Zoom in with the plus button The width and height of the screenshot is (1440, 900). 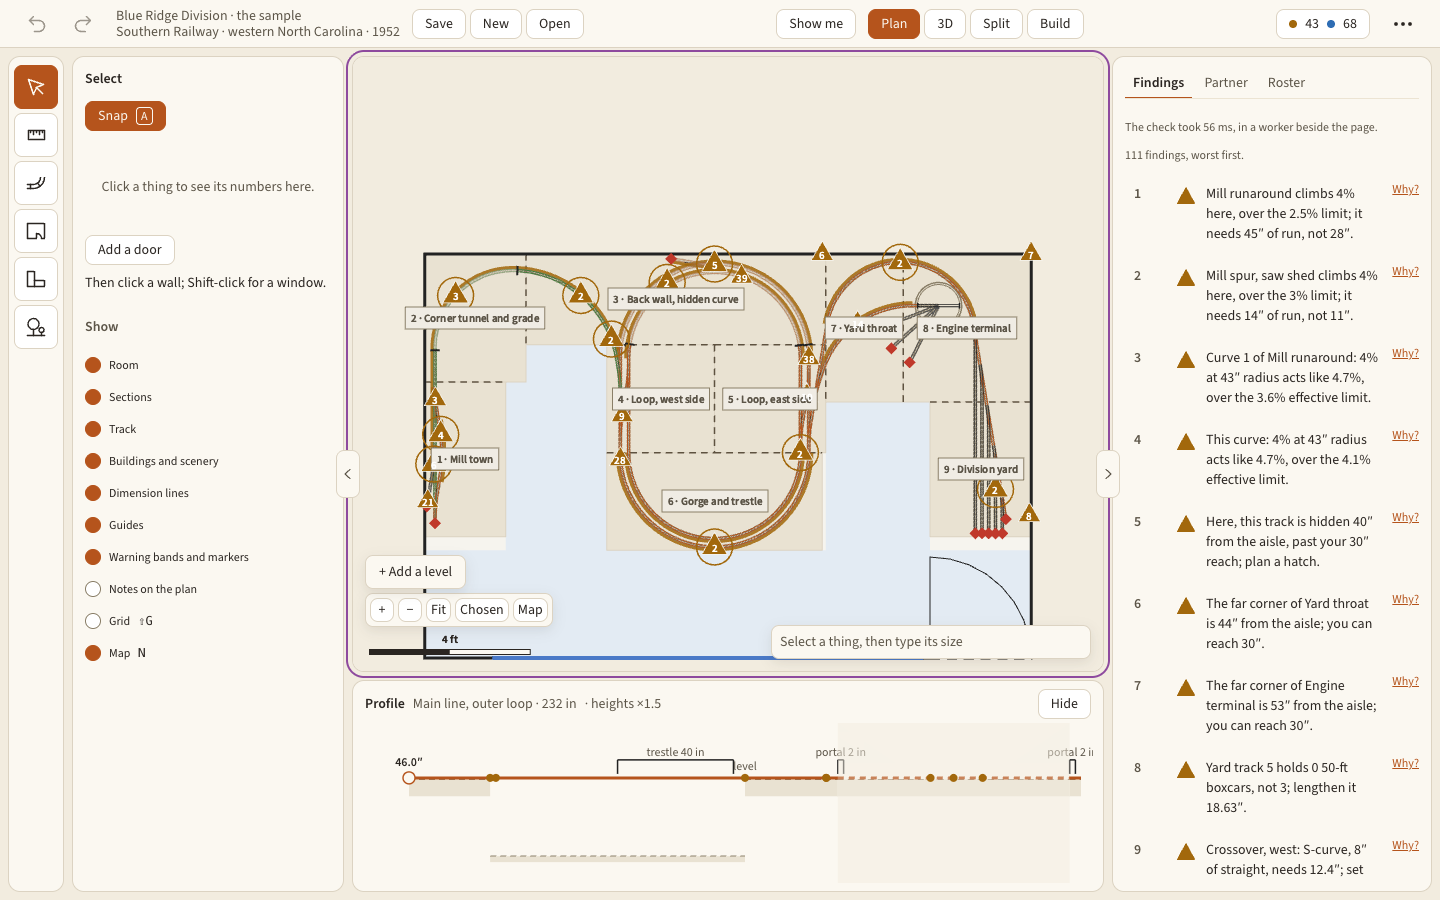pyautogui.click(x=382, y=610)
